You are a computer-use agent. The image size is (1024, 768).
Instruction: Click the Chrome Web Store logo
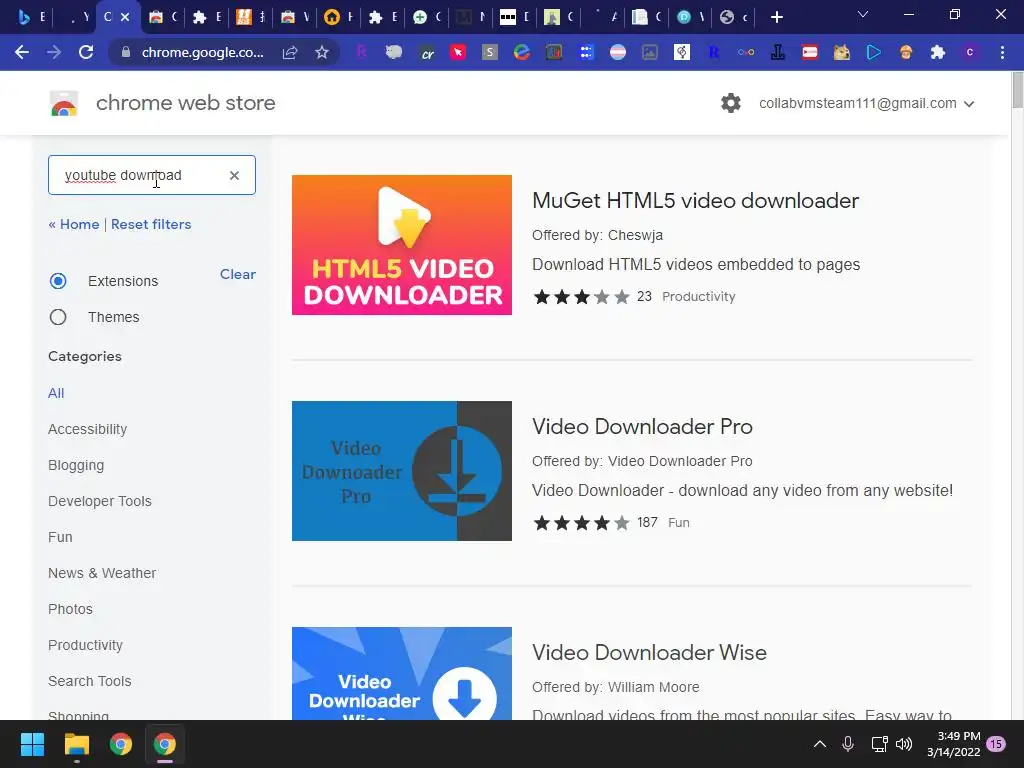click(x=64, y=103)
